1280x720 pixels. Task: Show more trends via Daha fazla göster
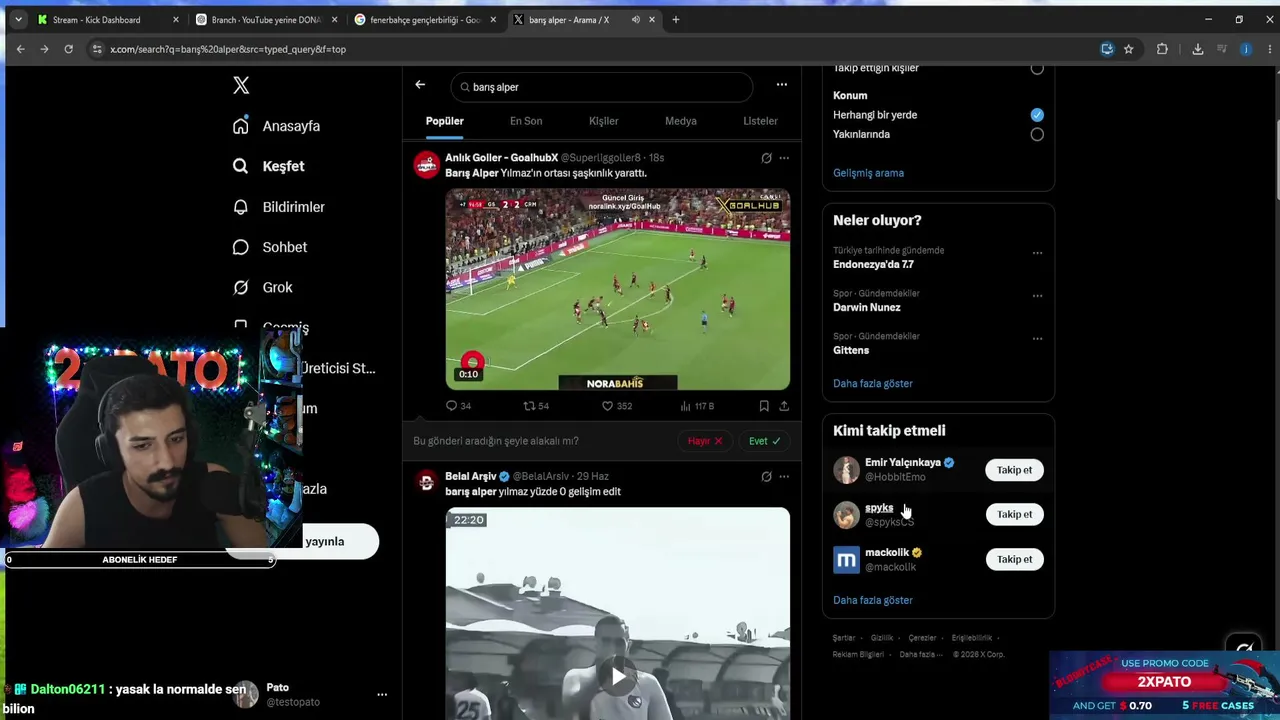coord(873,384)
